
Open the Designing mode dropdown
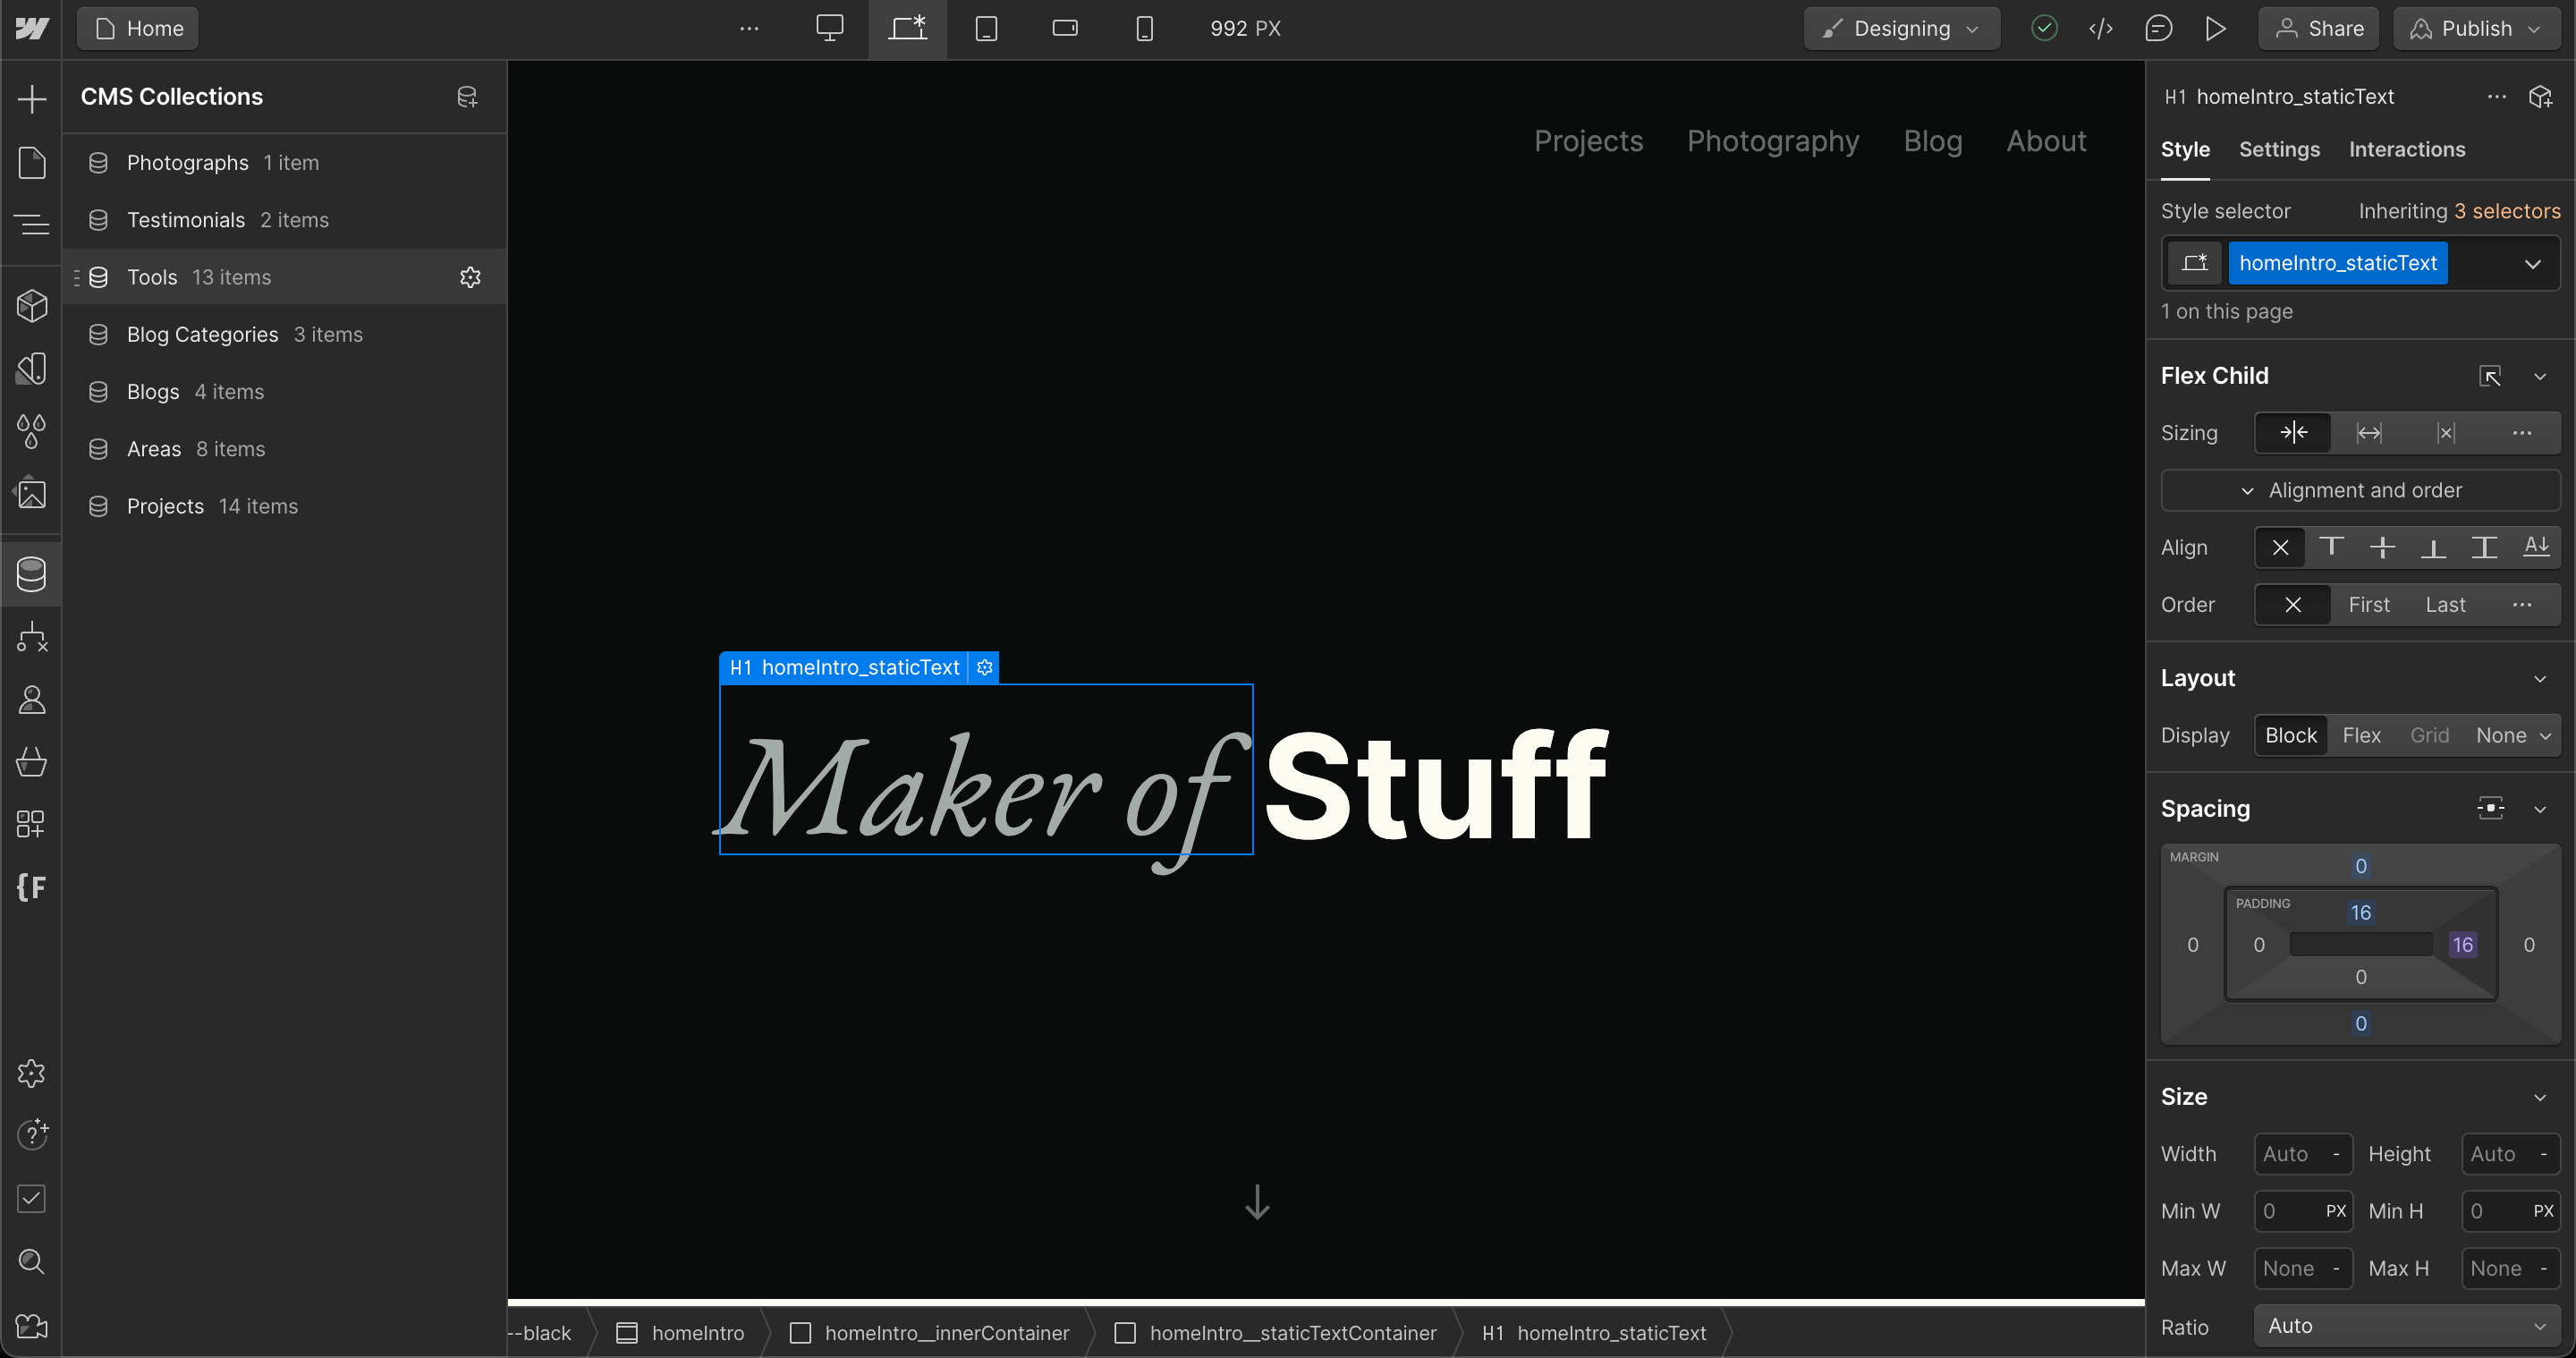[x=1900, y=28]
